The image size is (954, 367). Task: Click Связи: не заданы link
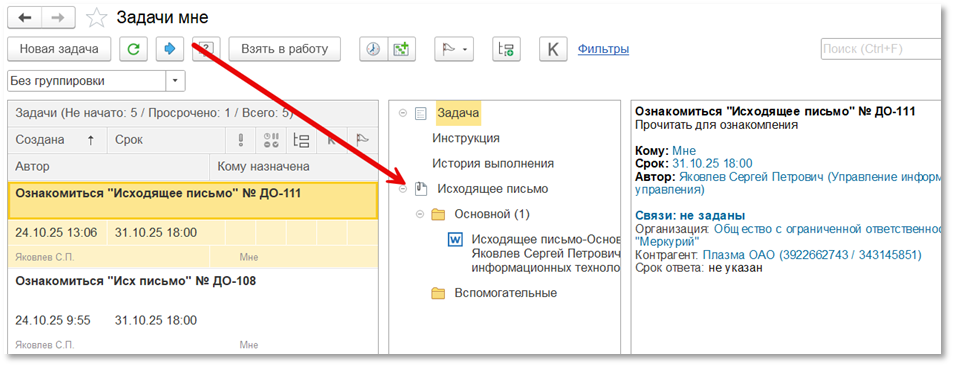[690, 215]
